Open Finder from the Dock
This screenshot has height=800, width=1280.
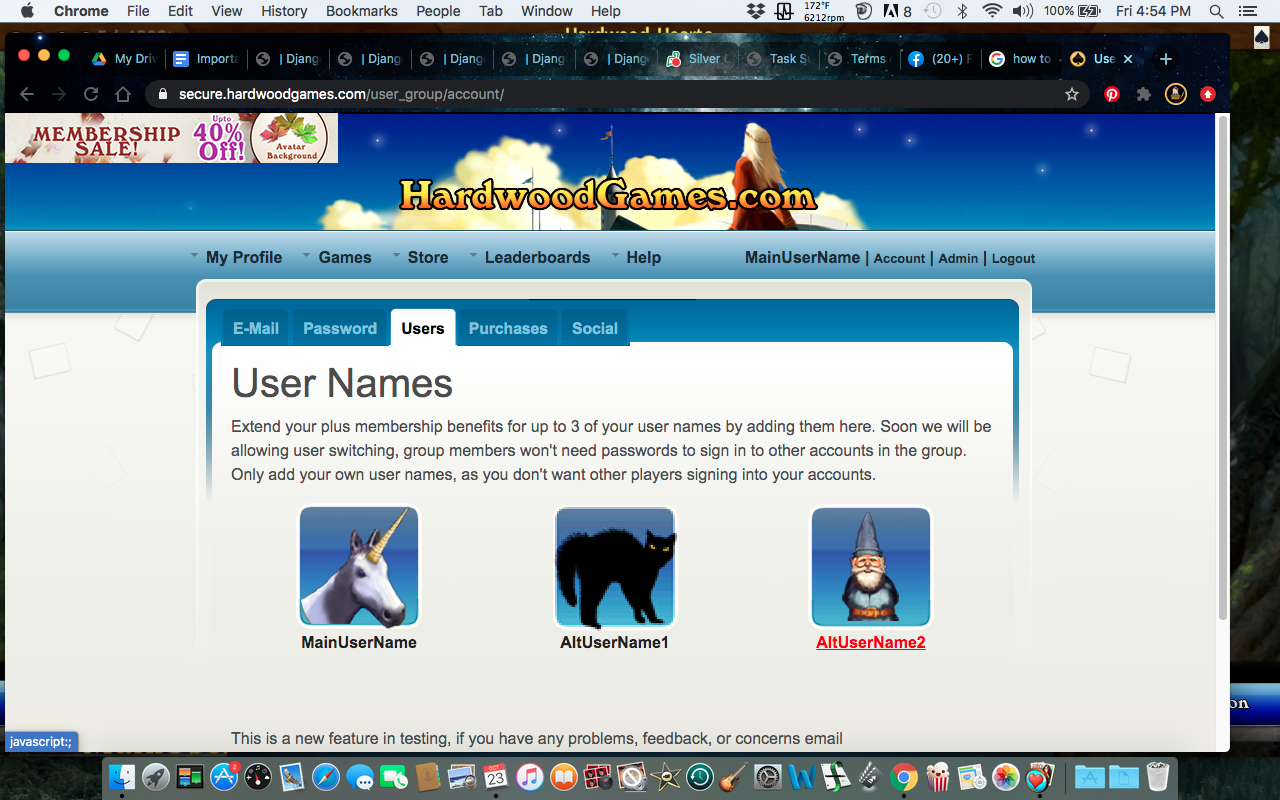(x=122, y=777)
